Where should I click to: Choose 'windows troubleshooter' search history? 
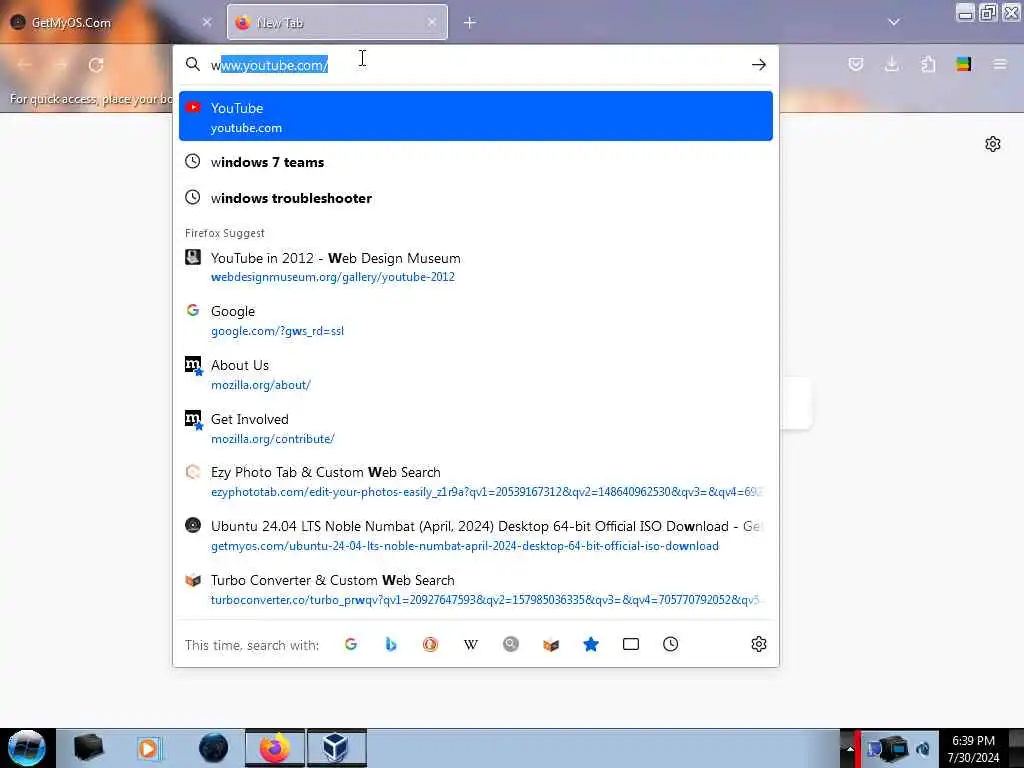(475, 198)
